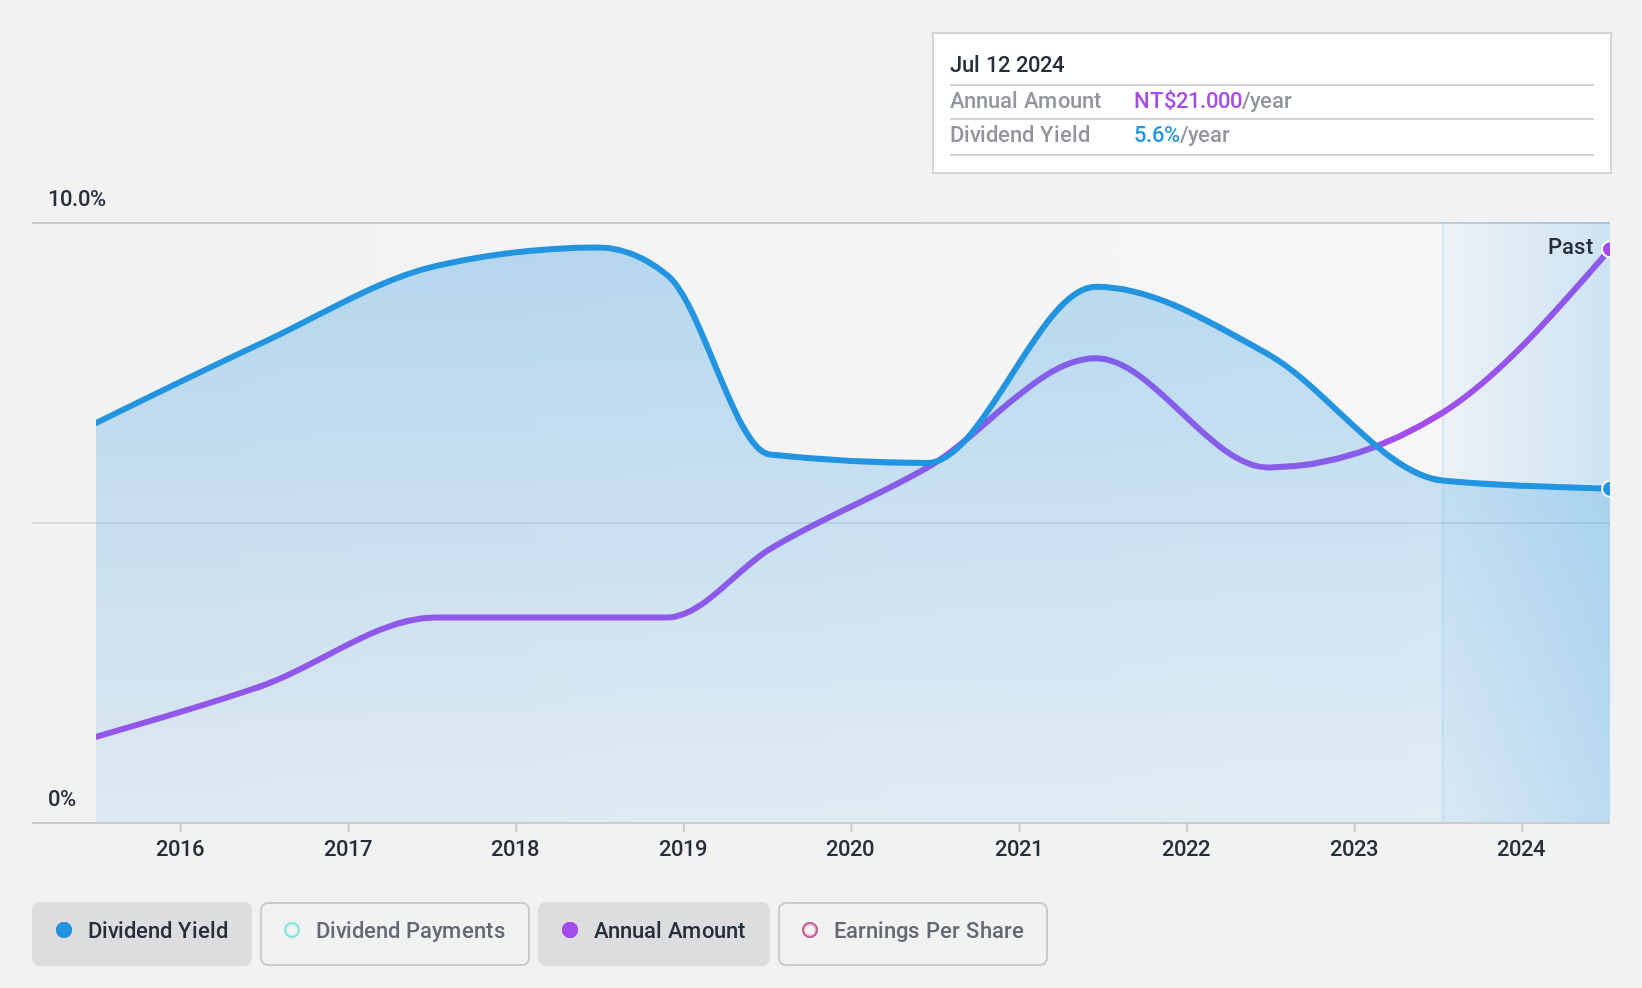Click the purple Annual Amount endpoint marker
The image size is (1642, 988).
point(1608,249)
